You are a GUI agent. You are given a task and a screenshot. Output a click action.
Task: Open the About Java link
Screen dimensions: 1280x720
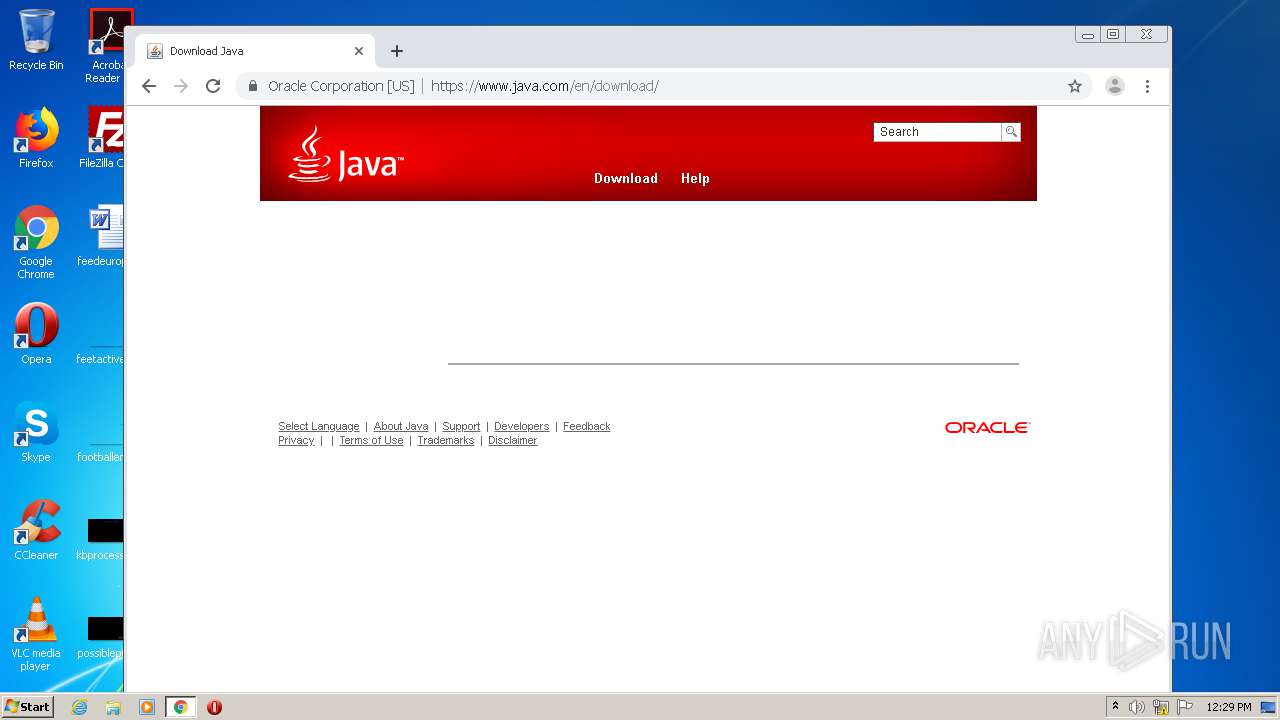[401, 426]
